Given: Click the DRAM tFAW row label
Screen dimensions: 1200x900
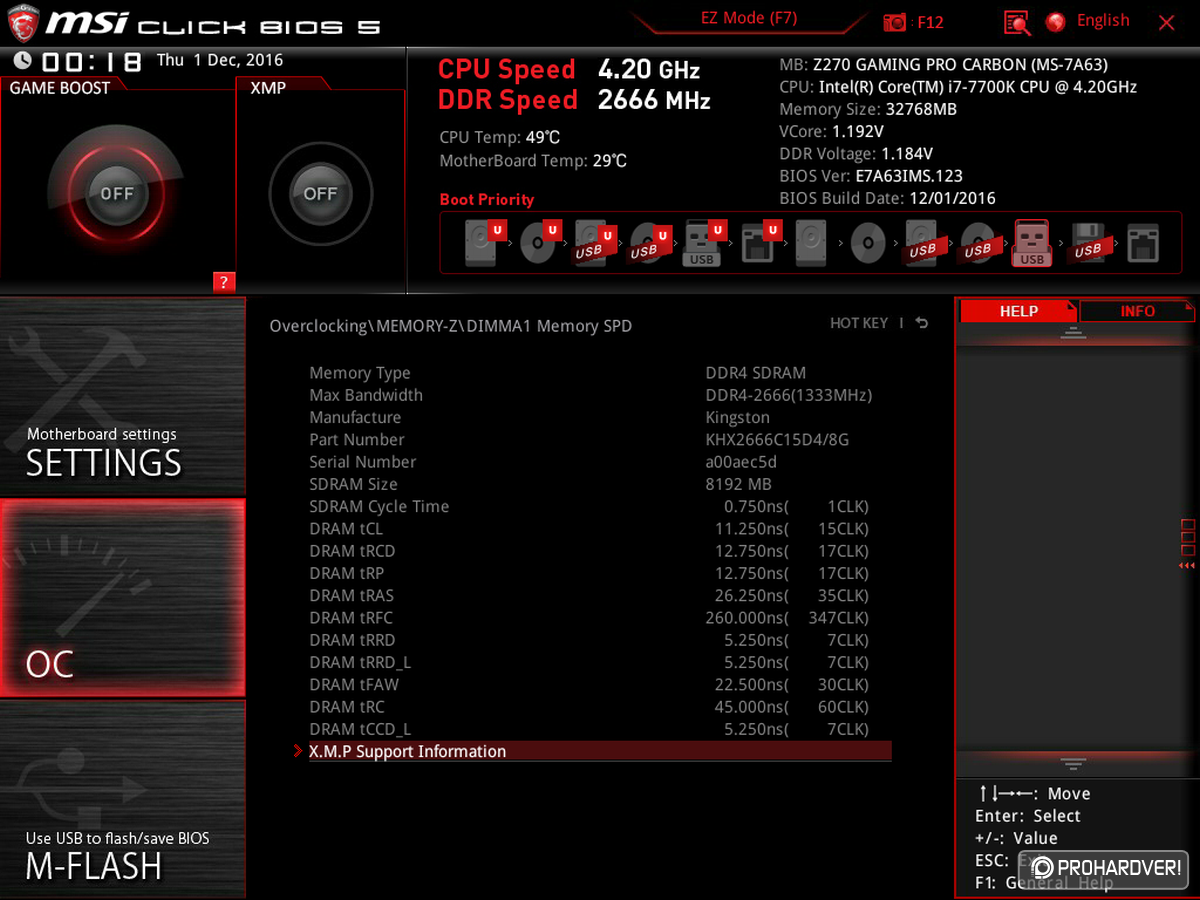Looking at the screenshot, I should click(x=354, y=685).
